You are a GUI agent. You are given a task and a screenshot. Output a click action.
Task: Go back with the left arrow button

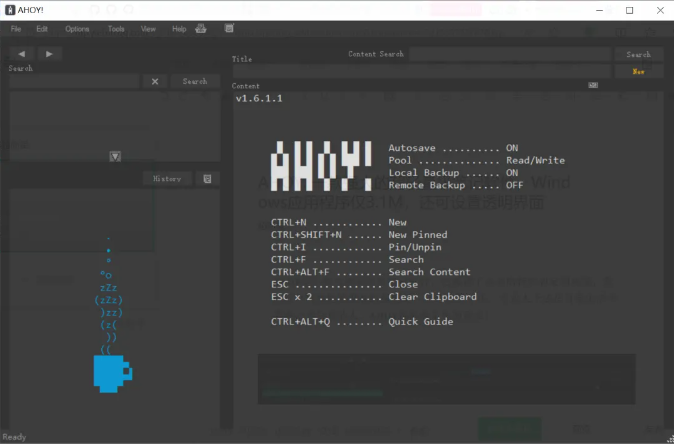(x=21, y=54)
